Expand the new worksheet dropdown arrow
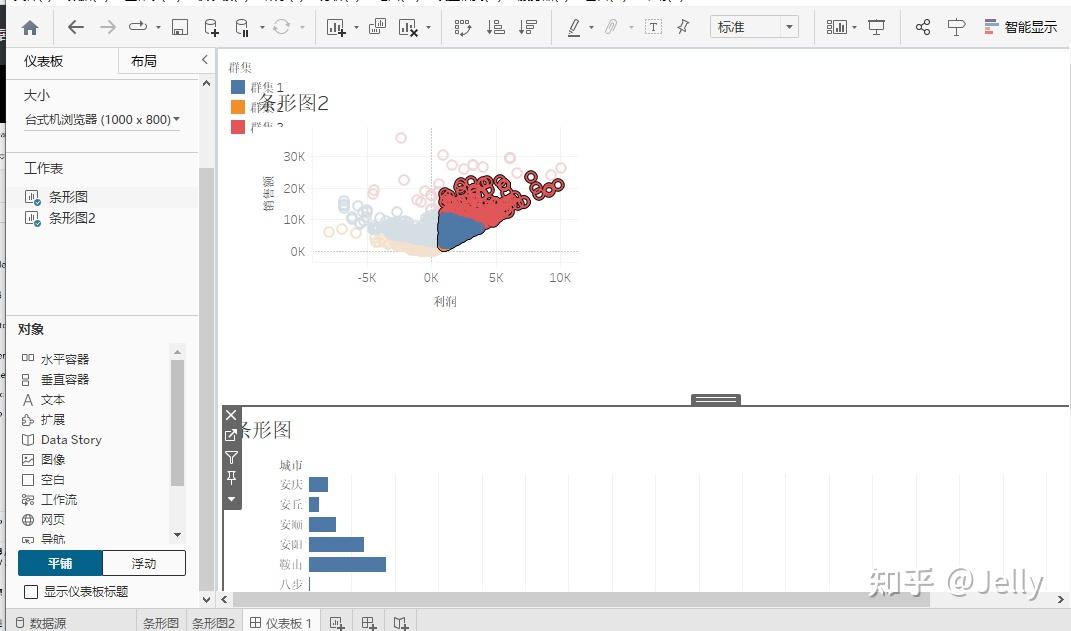The height and width of the screenshot is (631, 1071). (x=356, y=28)
